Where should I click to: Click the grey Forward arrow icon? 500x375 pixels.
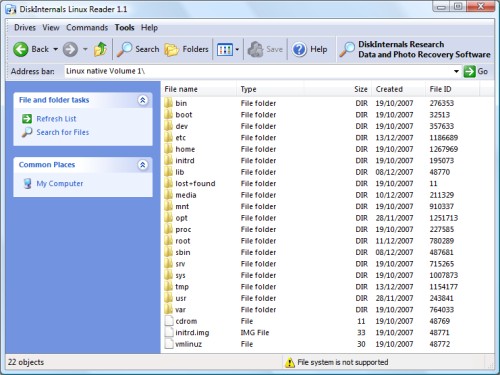click(x=70, y=49)
